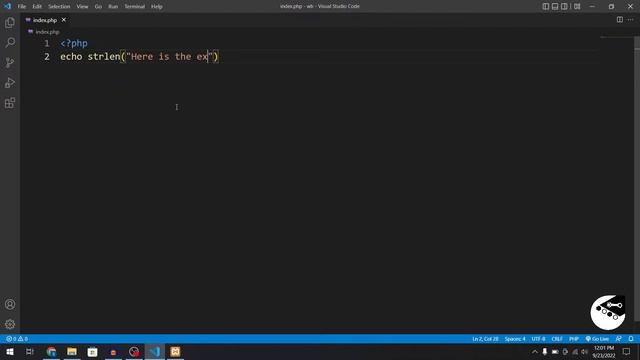The height and width of the screenshot is (360, 640).
Task: Open the Manage gear icon
Action: [x=10, y=324]
